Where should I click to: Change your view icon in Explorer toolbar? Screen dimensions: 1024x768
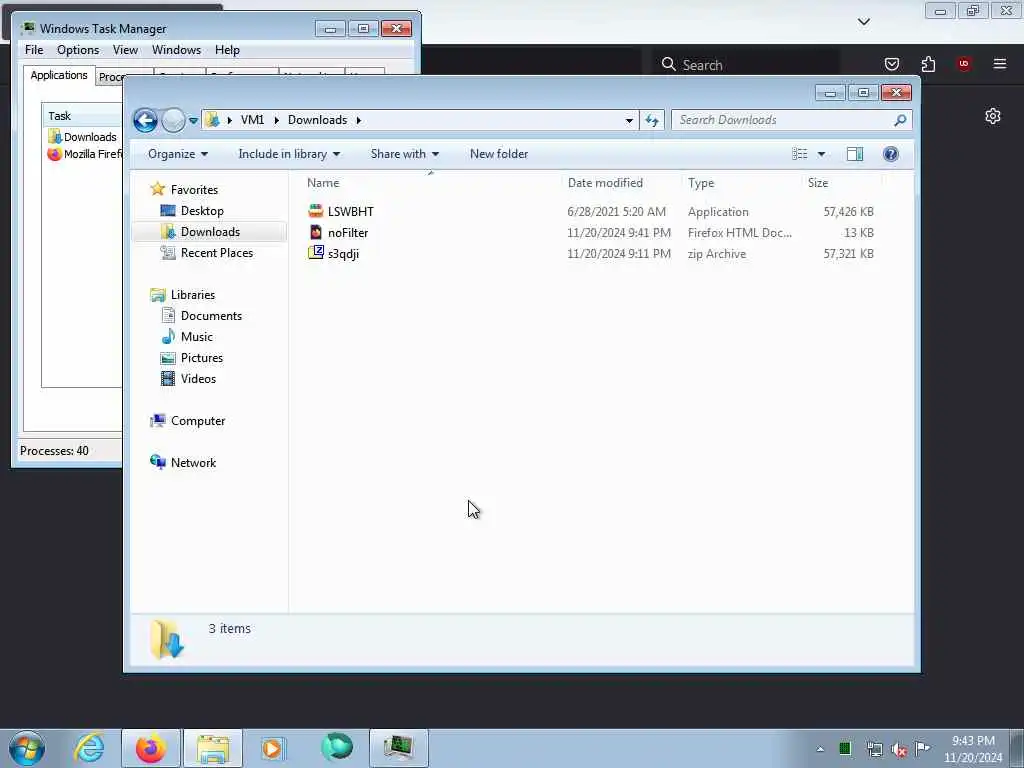tap(799, 154)
